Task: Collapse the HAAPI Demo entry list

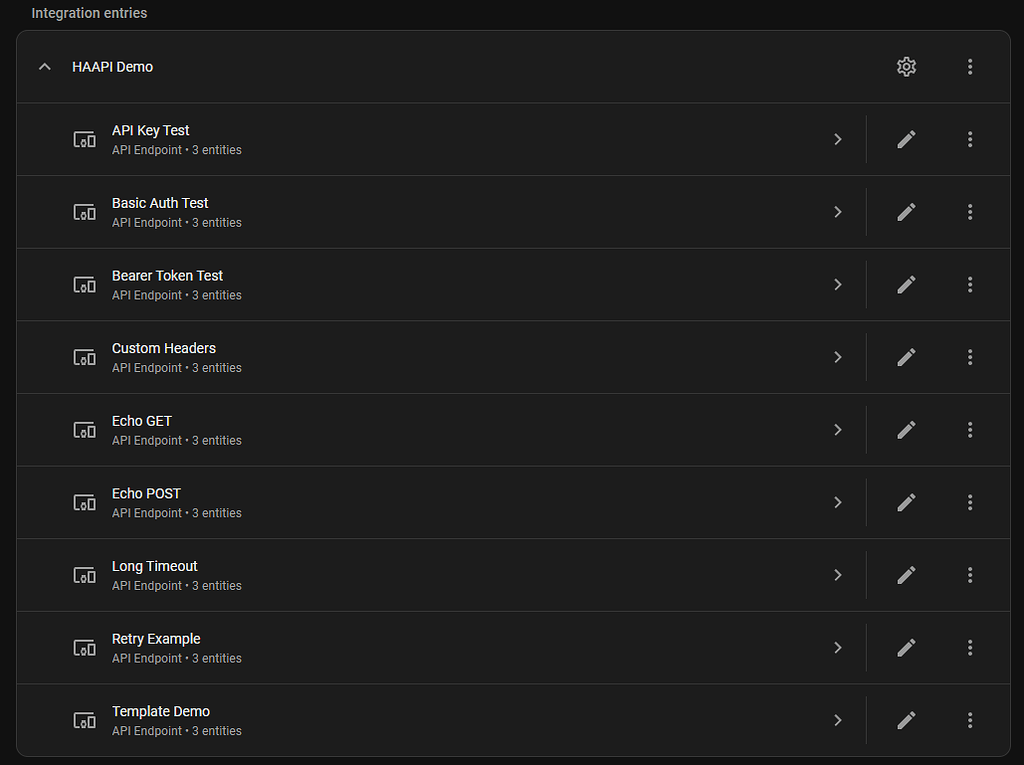Action: pos(44,67)
